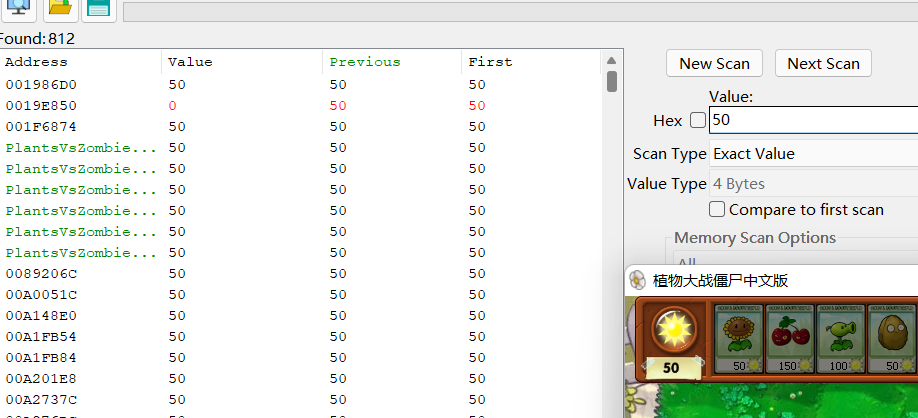Click the red value 0 cell
The width and height of the screenshot is (918, 418).
172,106
